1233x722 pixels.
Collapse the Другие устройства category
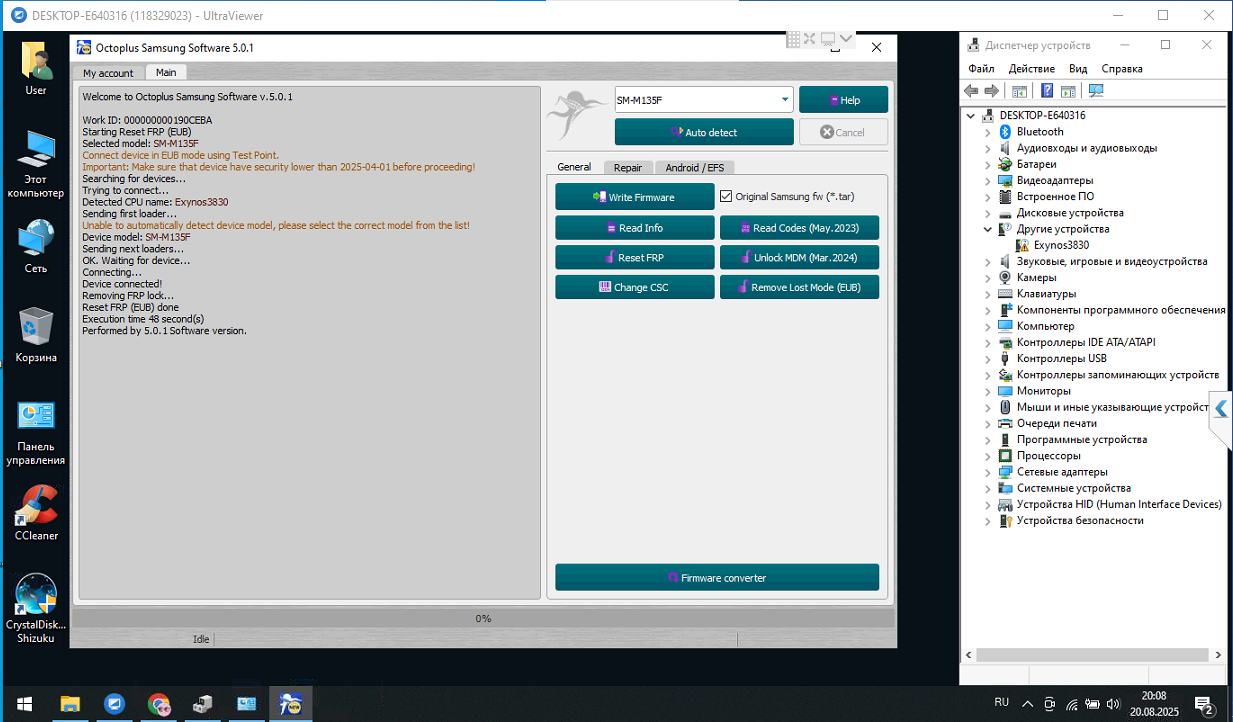pos(987,229)
